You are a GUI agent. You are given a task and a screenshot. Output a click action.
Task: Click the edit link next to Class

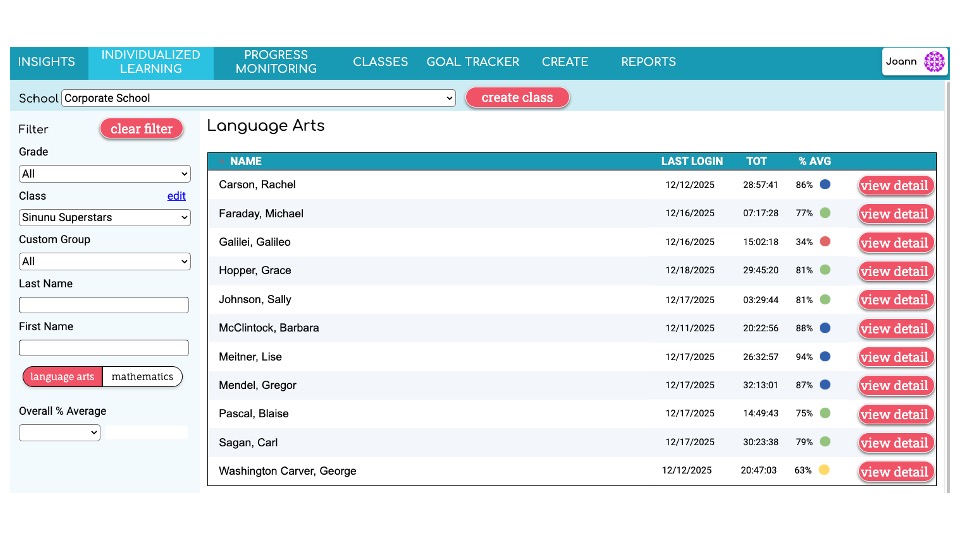[176, 196]
